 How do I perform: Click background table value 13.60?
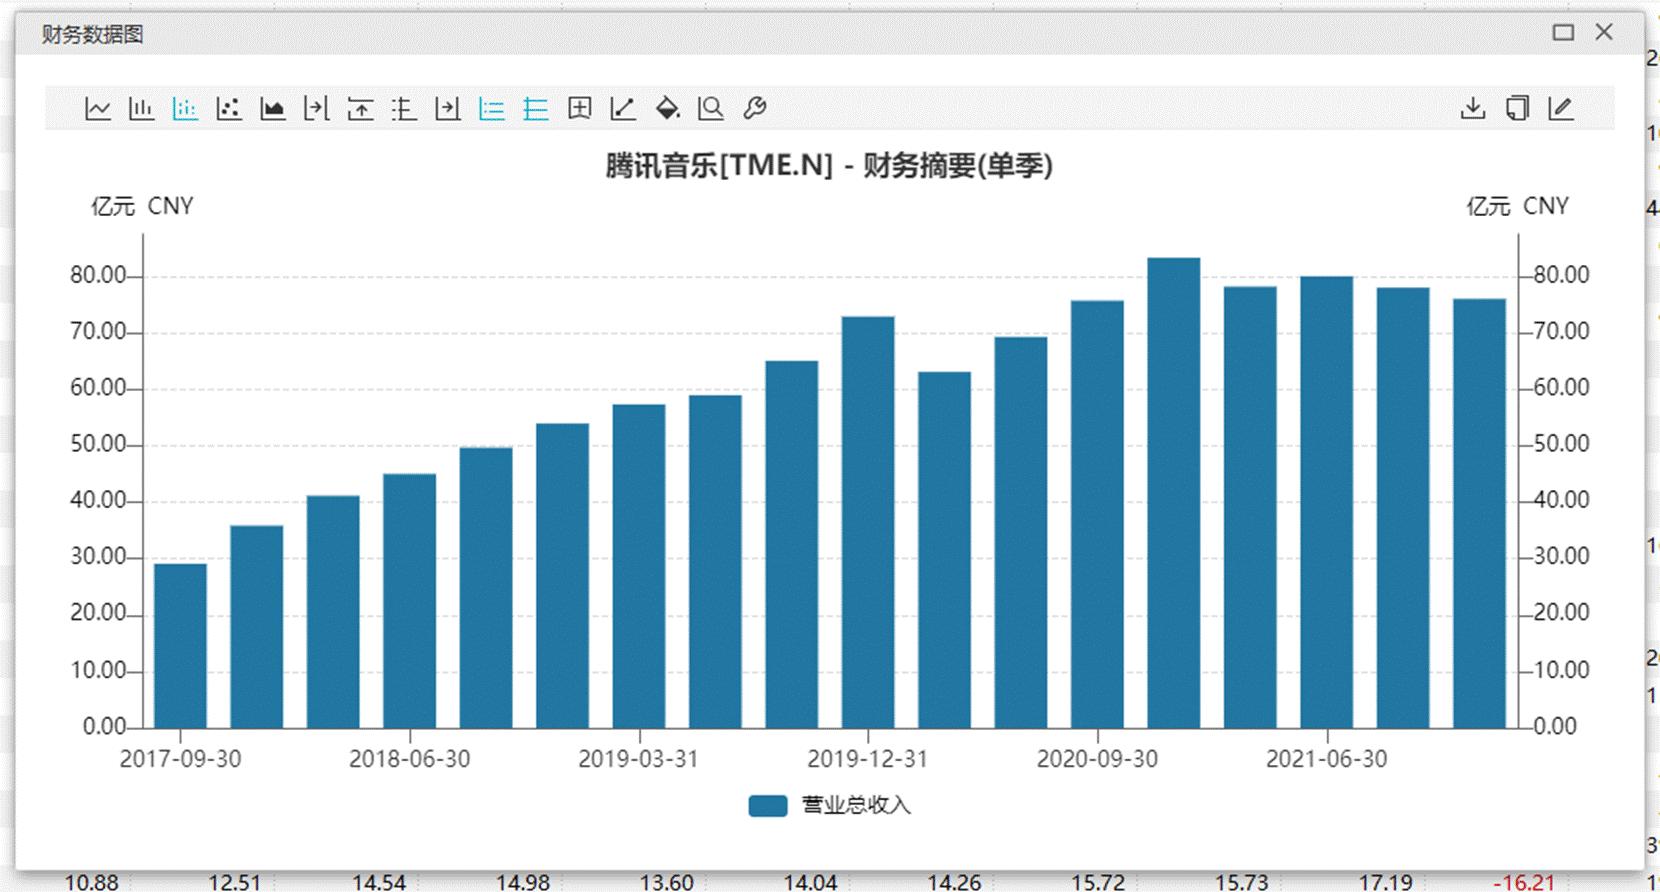click(666, 882)
